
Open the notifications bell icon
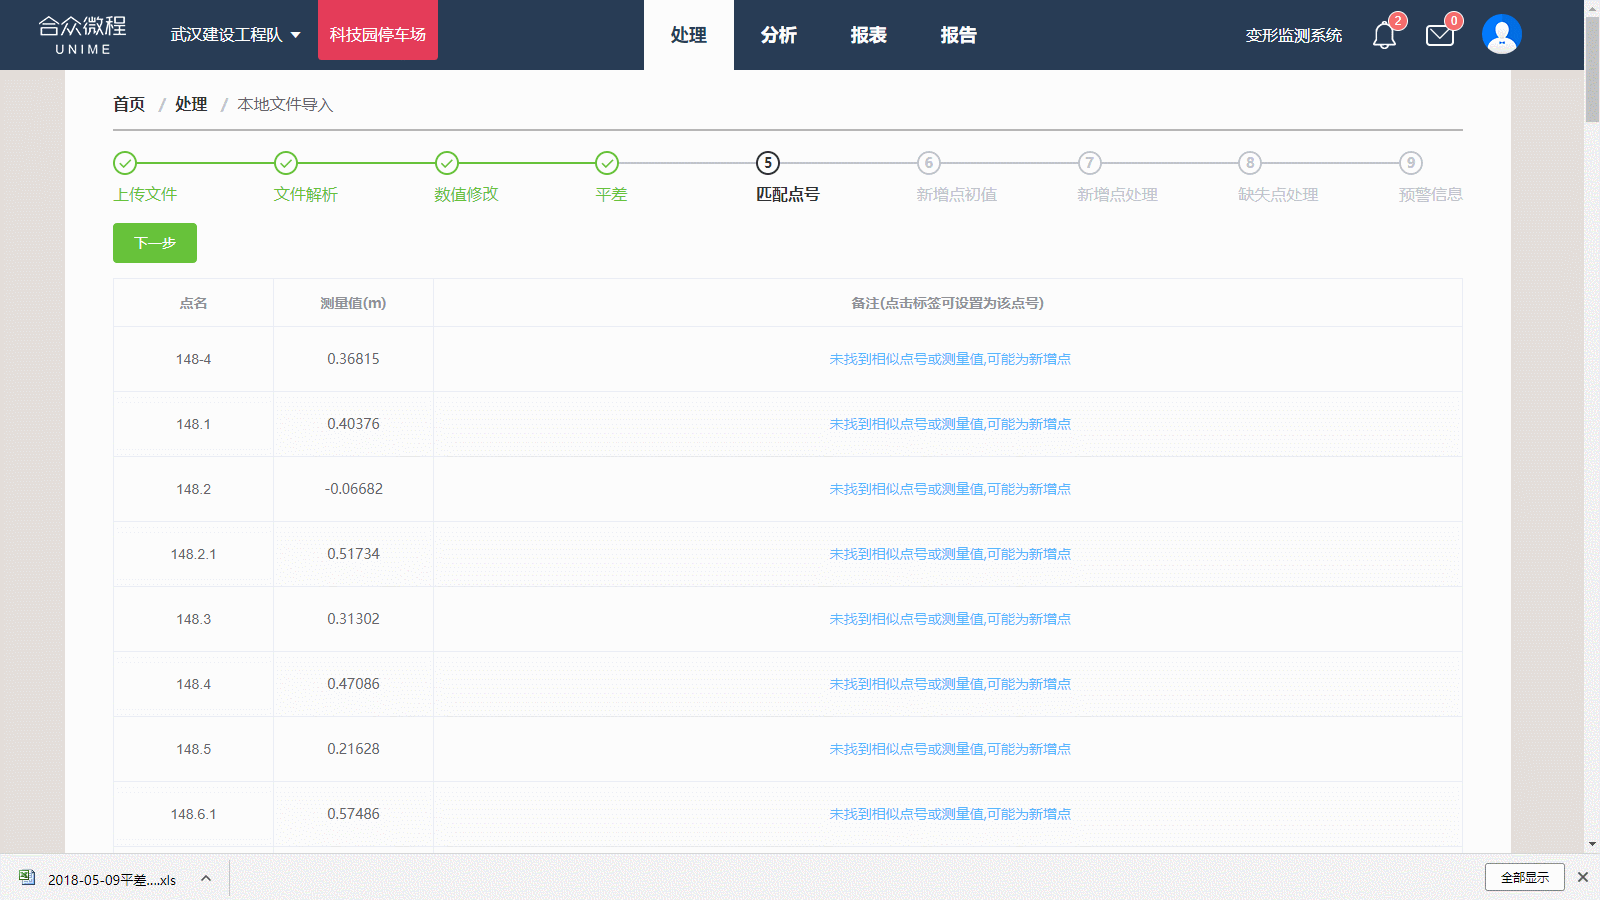tap(1384, 36)
